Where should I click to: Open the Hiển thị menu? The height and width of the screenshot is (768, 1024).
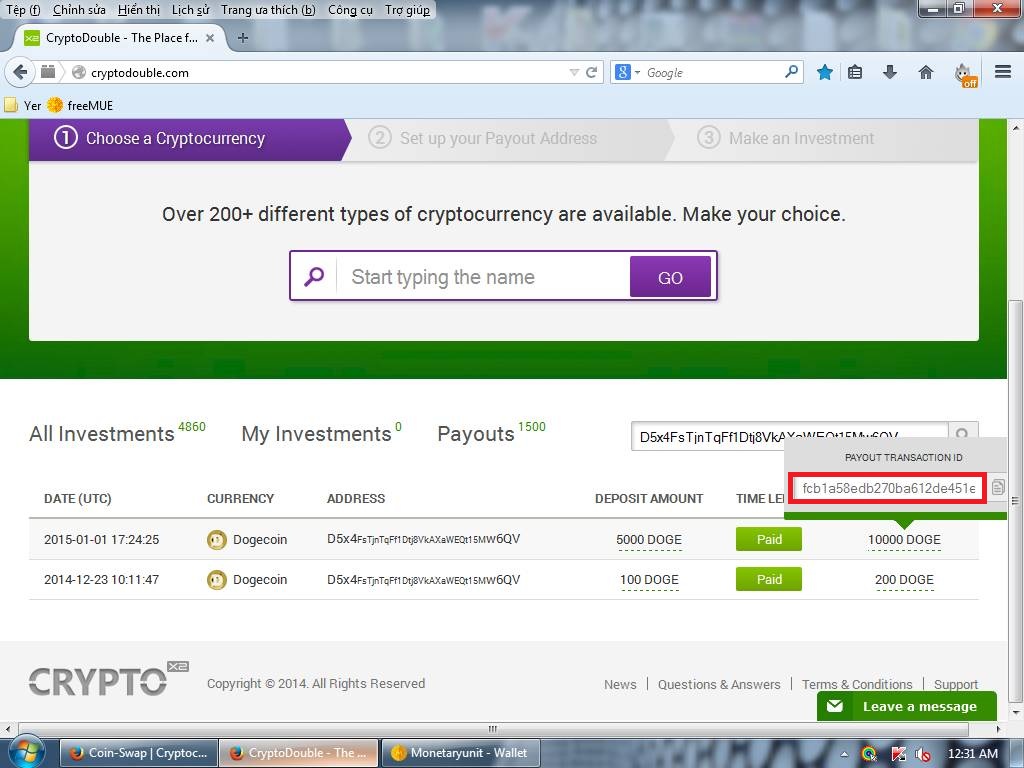[138, 10]
